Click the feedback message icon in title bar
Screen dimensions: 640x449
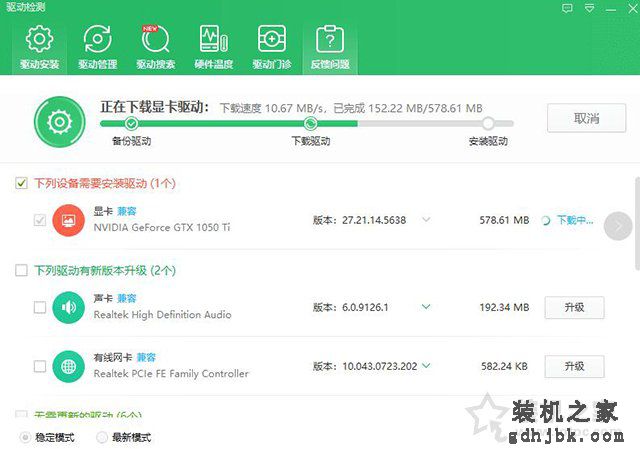[x=567, y=8]
